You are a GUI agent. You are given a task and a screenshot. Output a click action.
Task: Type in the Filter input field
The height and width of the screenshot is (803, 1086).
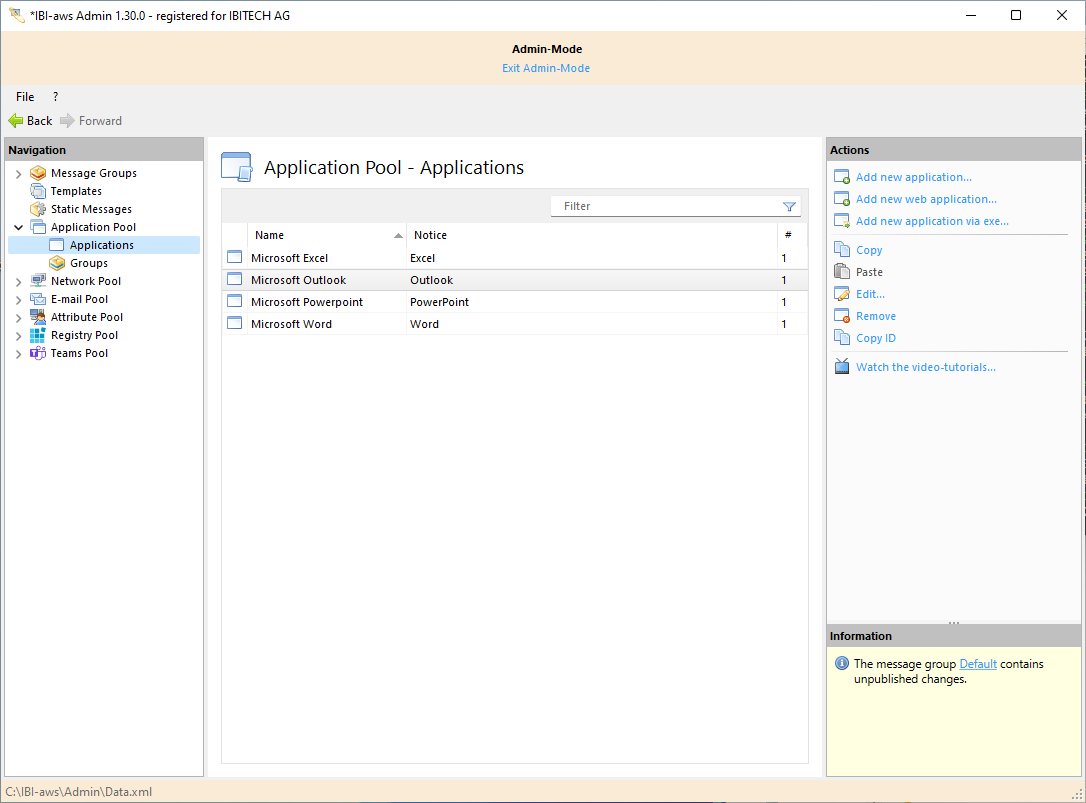[665, 206]
